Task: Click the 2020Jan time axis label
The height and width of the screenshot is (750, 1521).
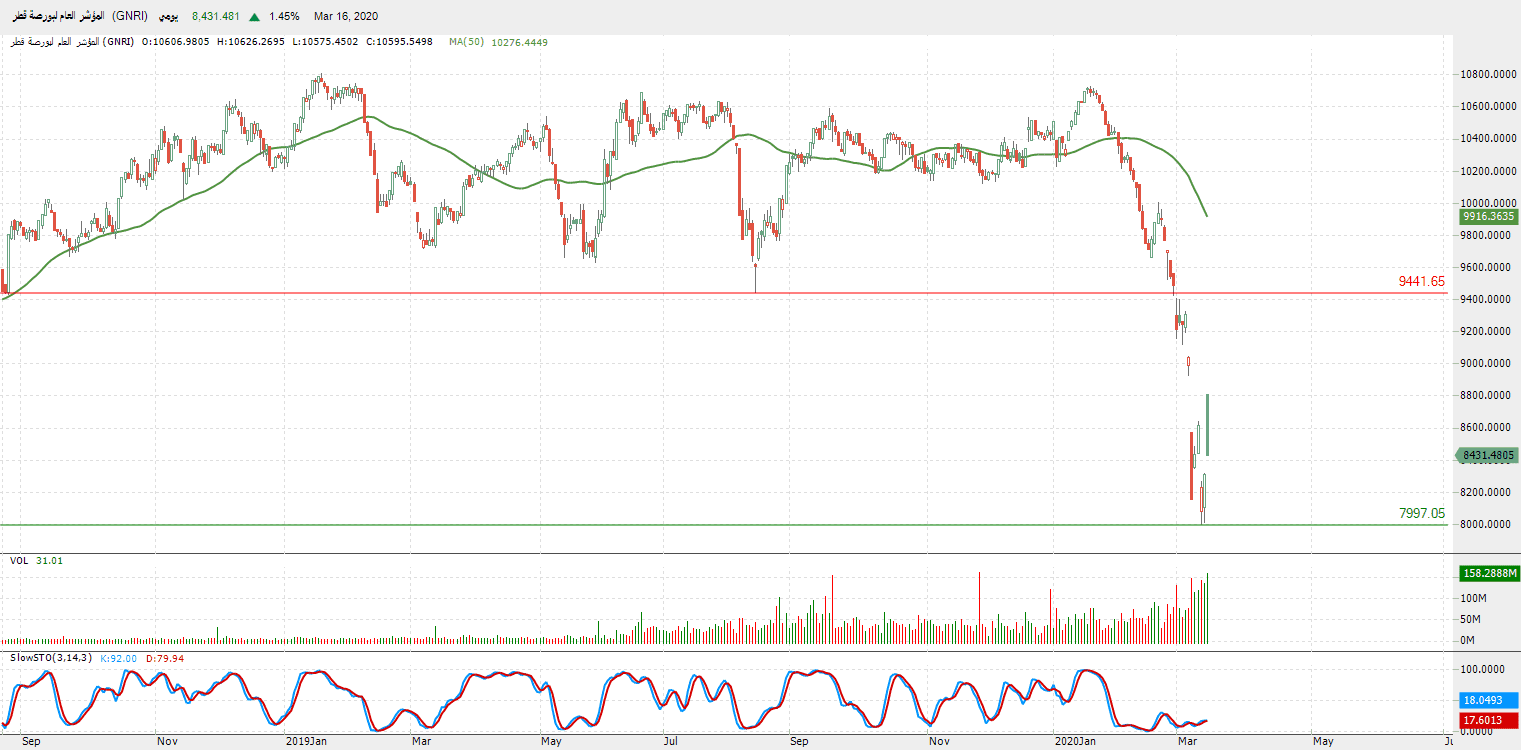Action: point(1077,741)
